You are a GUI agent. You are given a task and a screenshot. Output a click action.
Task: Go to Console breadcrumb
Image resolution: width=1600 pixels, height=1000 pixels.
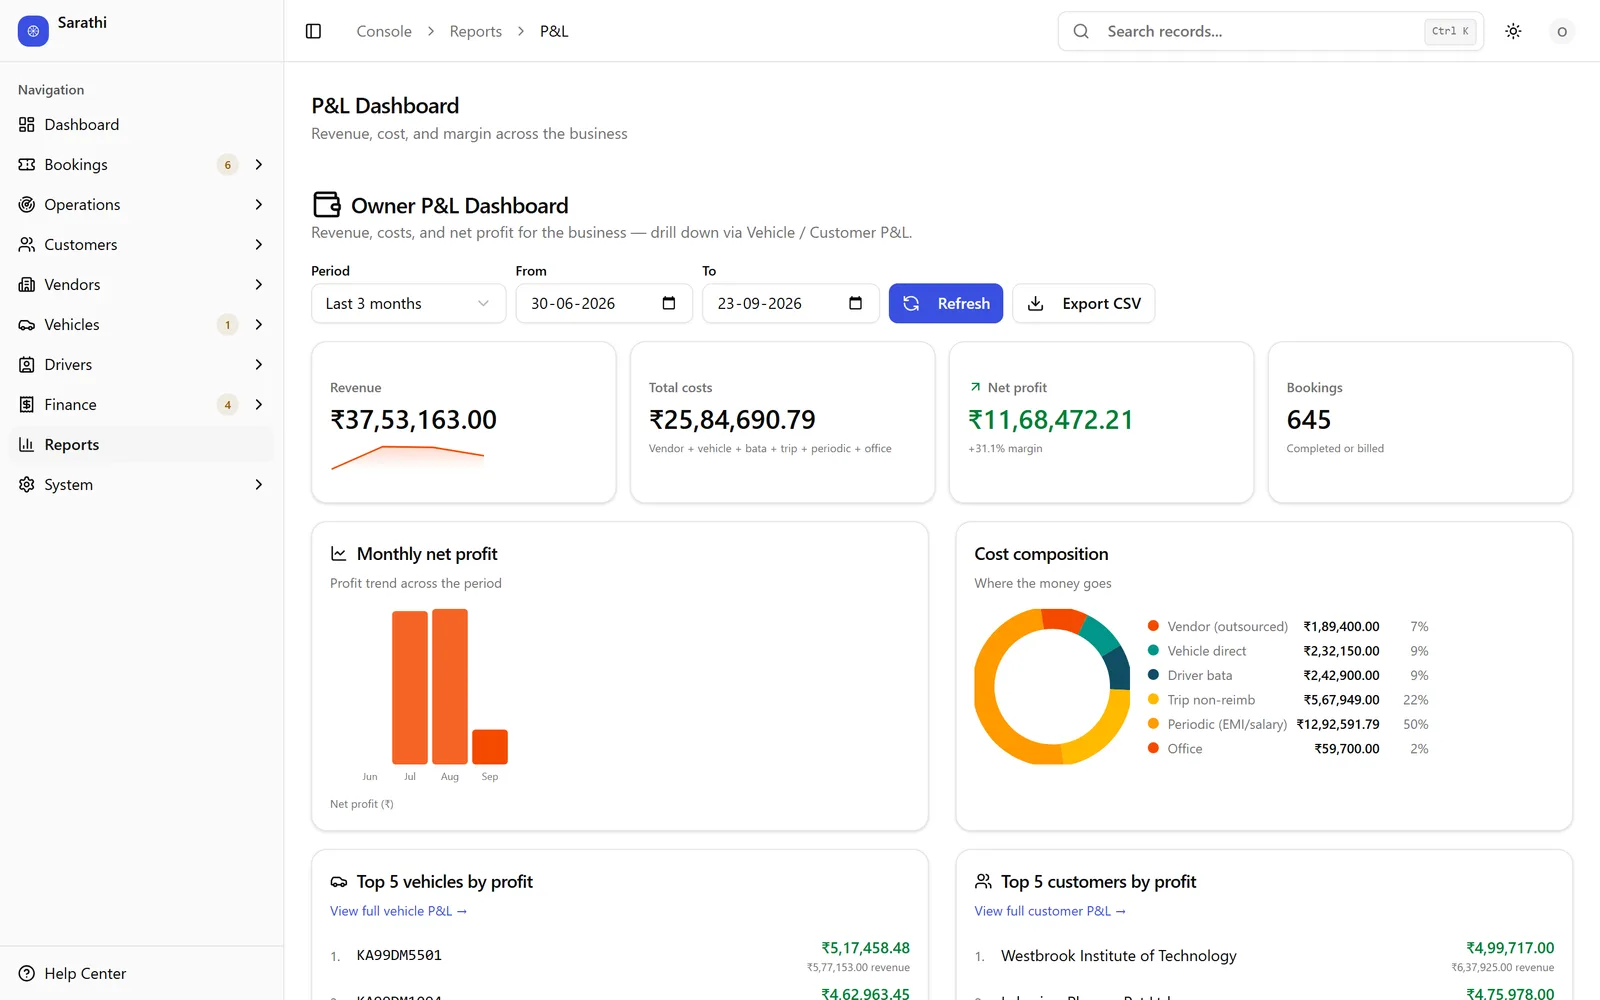[x=384, y=31]
